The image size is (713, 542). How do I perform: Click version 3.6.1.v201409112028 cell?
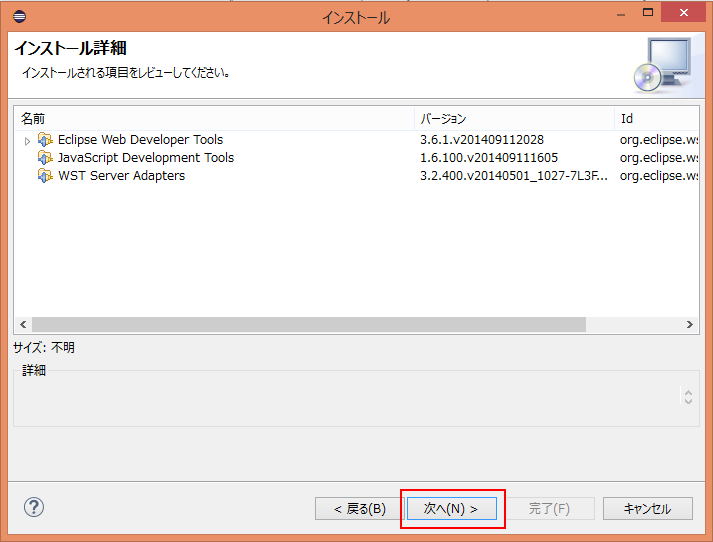pos(482,140)
